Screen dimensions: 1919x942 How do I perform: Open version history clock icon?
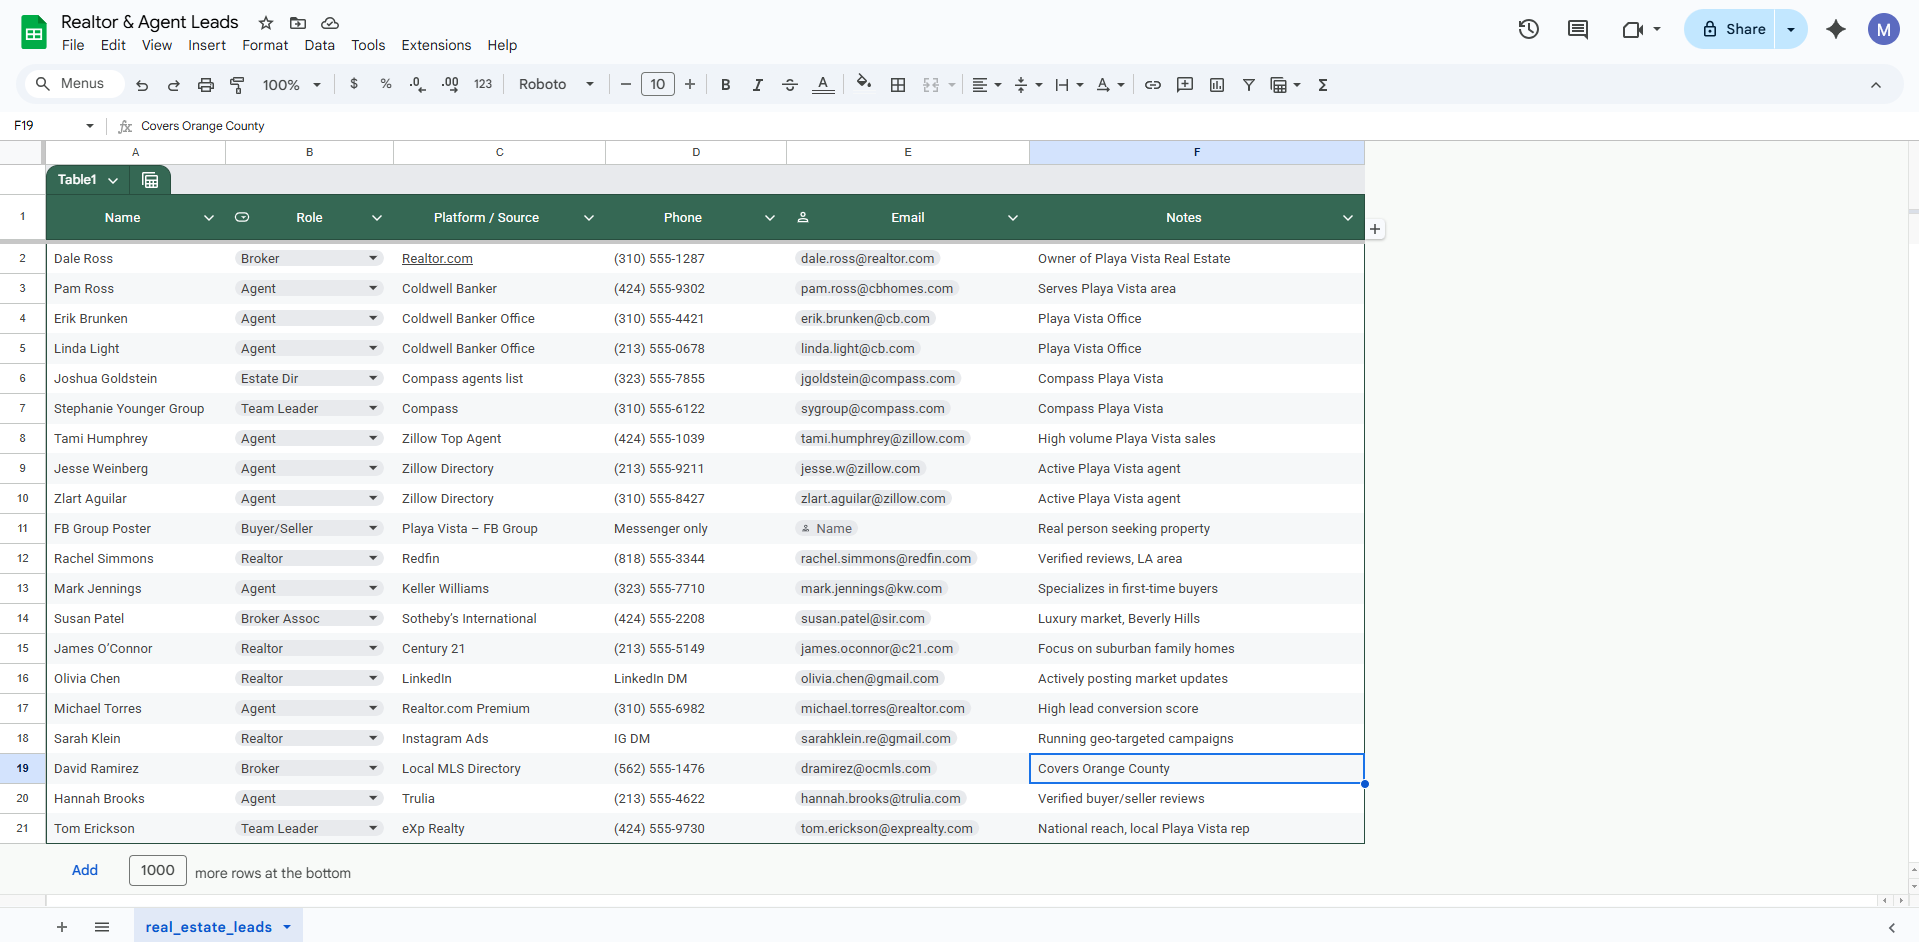[x=1528, y=29]
